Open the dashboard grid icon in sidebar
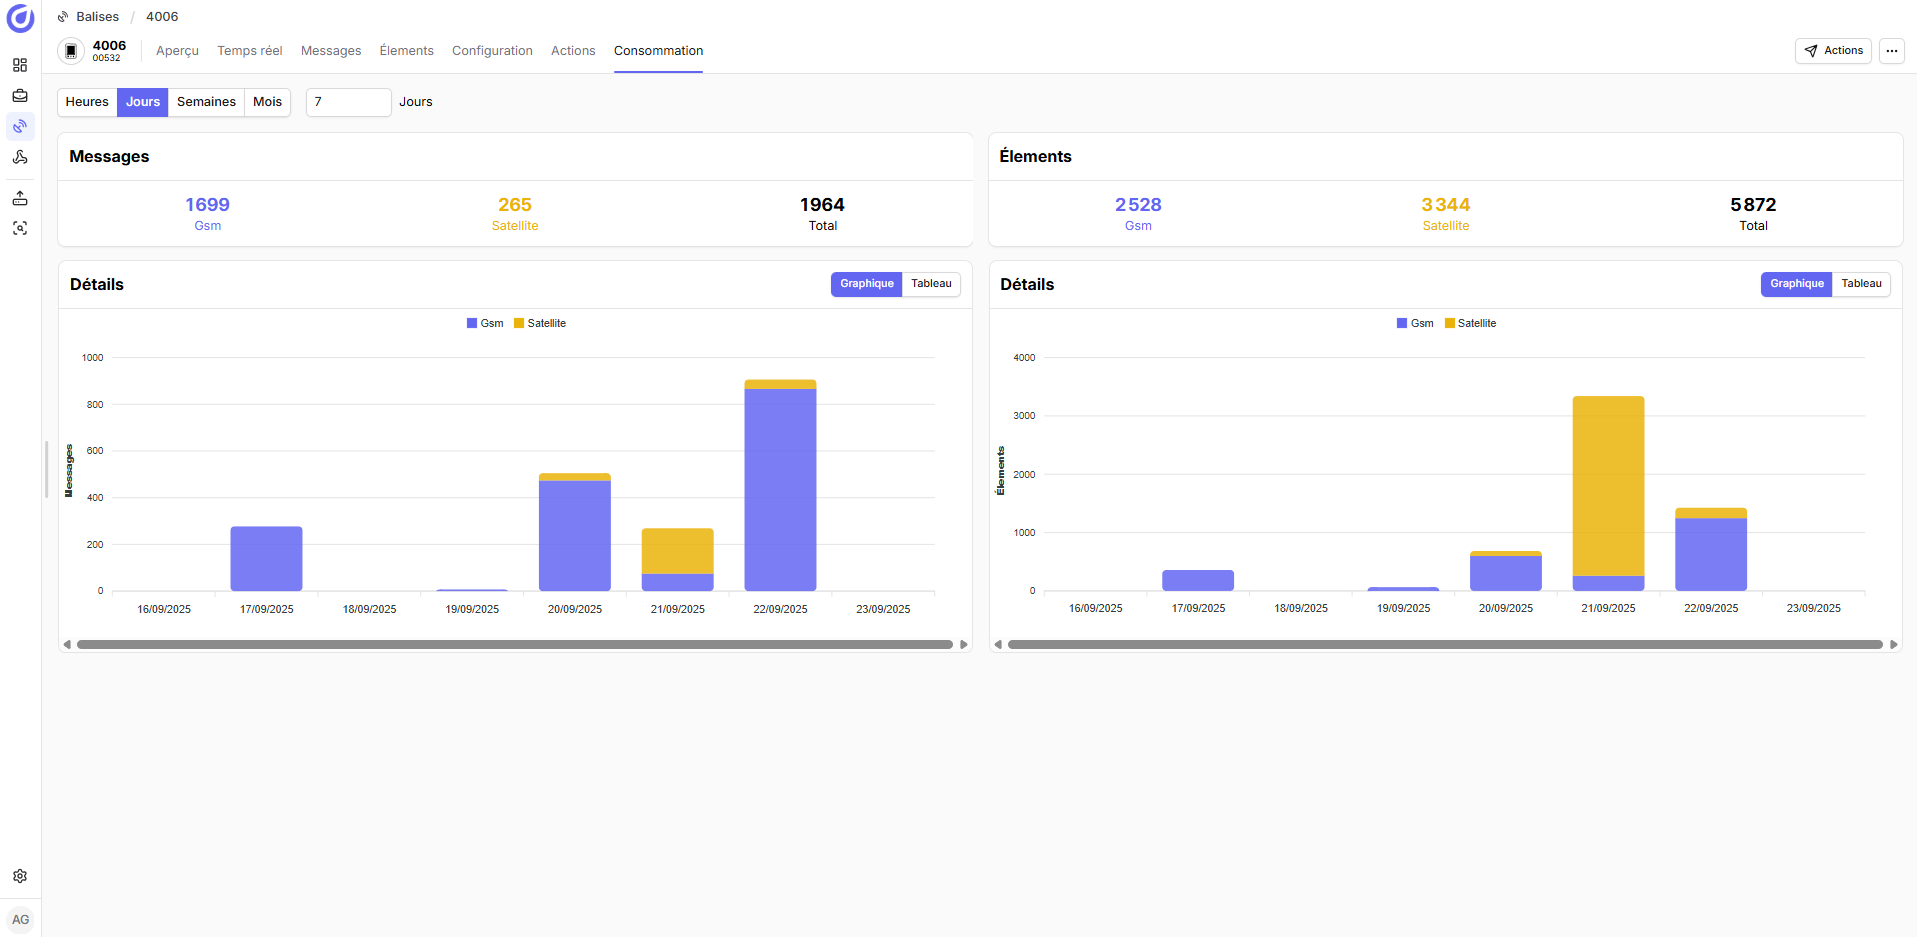 click(x=20, y=65)
